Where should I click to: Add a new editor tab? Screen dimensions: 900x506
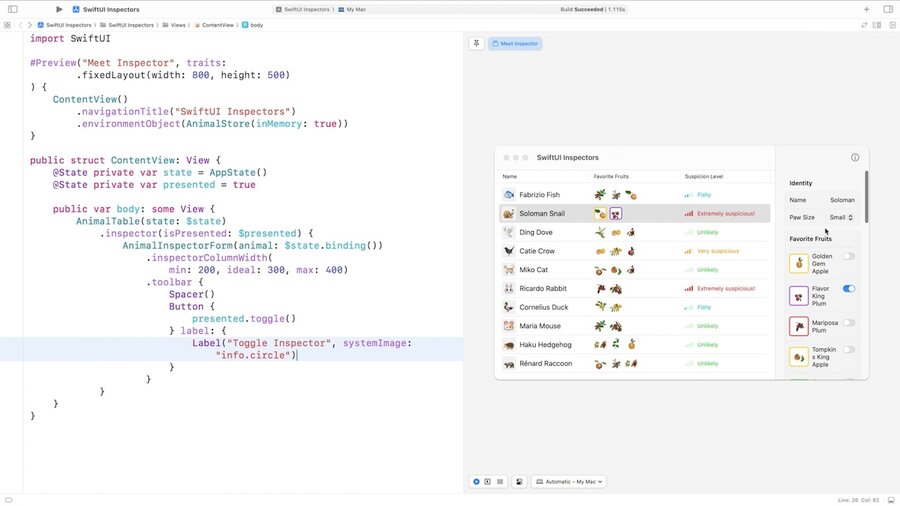coord(867,9)
